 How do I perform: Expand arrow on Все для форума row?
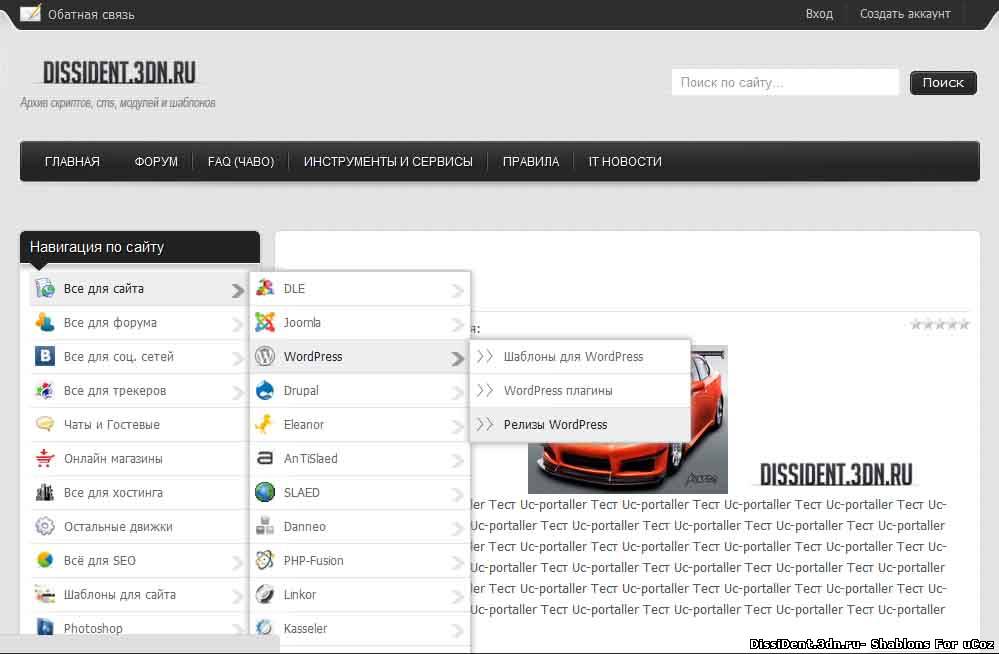click(x=238, y=324)
